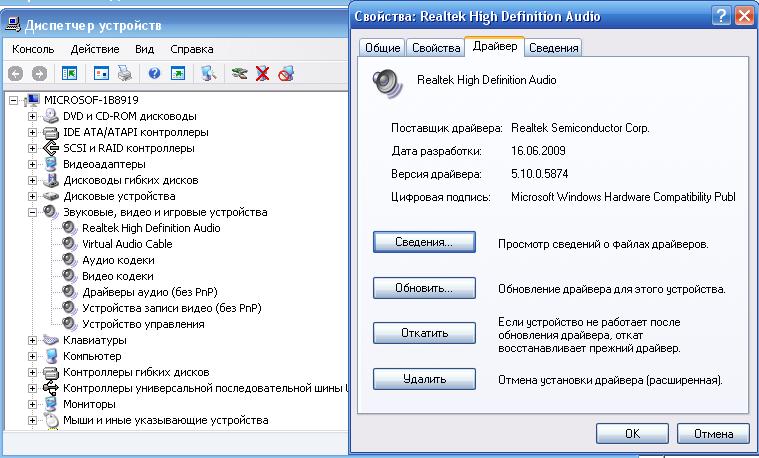Screen dimensions: 759x458
Task: Click the Откатить button
Action: coord(424,333)
